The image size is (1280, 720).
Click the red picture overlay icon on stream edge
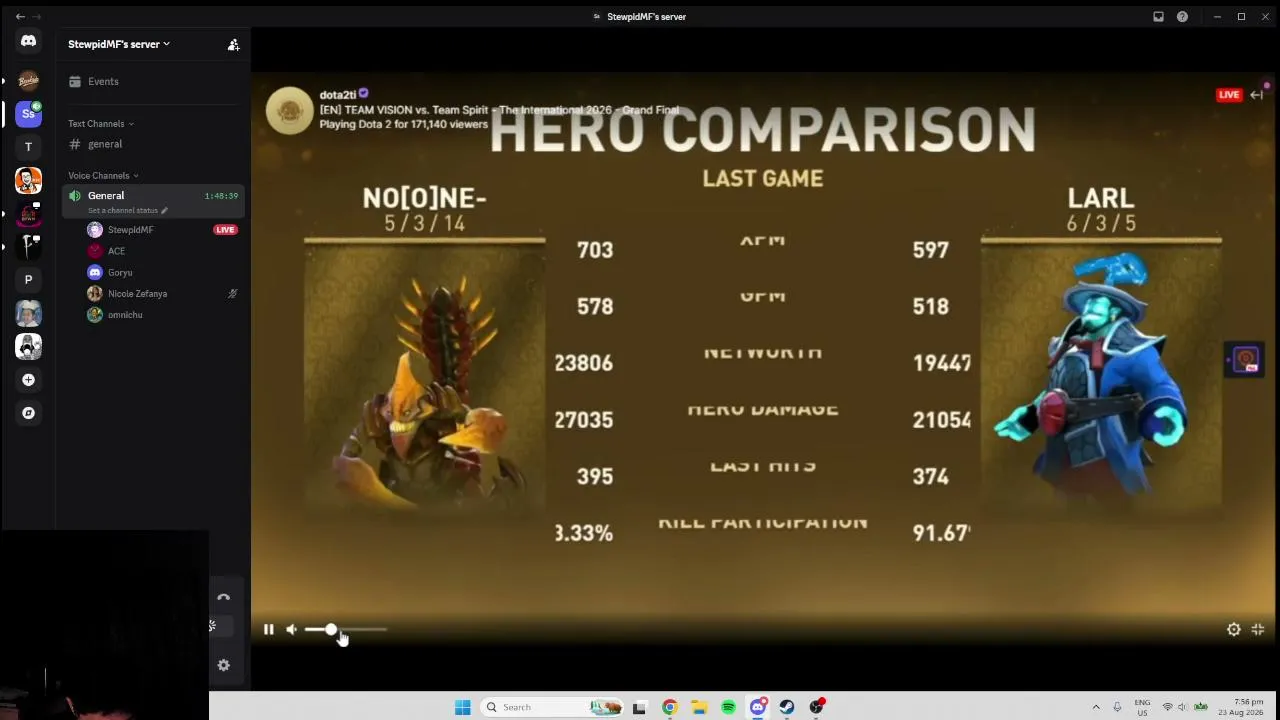pyautogui.click(x=1246, y=360)
